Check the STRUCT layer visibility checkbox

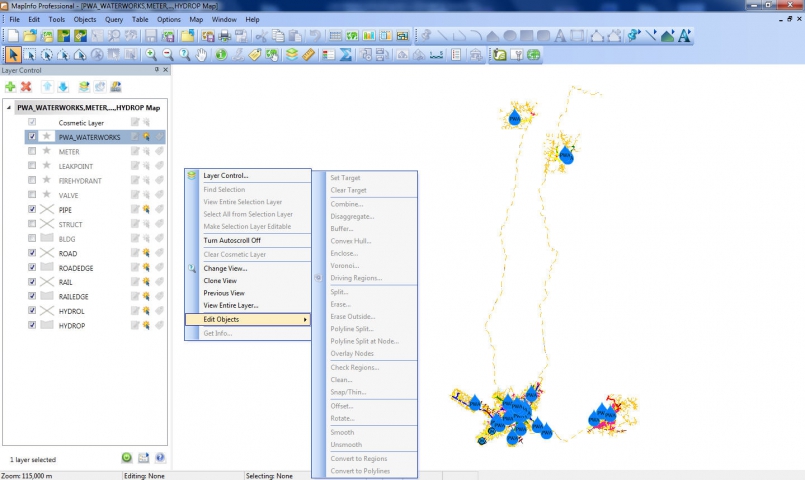pos(32,224)
